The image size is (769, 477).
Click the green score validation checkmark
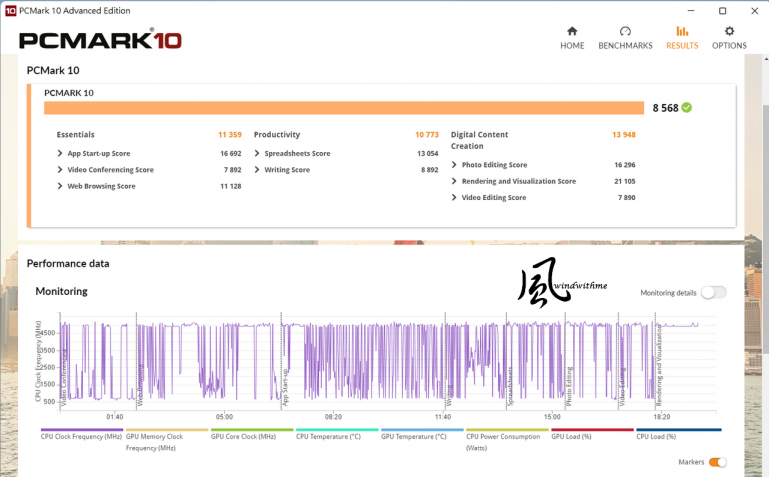[687, 107]
